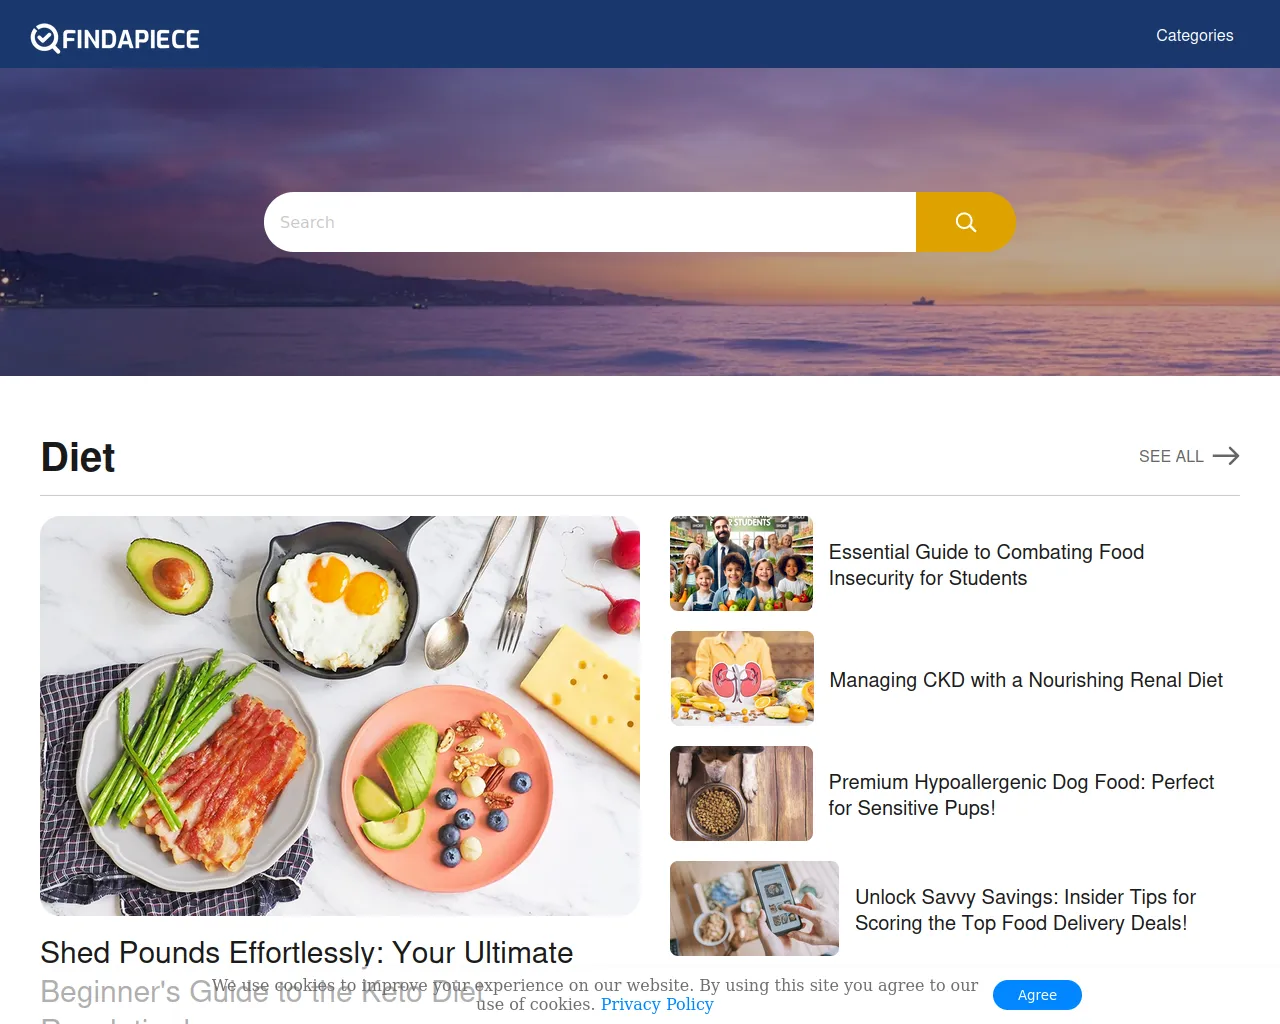The width and height of the screenshot is (1280, 1024).
Task: Open Unlock Savvy Savings food delivery article
Action: click(1025, 910)
